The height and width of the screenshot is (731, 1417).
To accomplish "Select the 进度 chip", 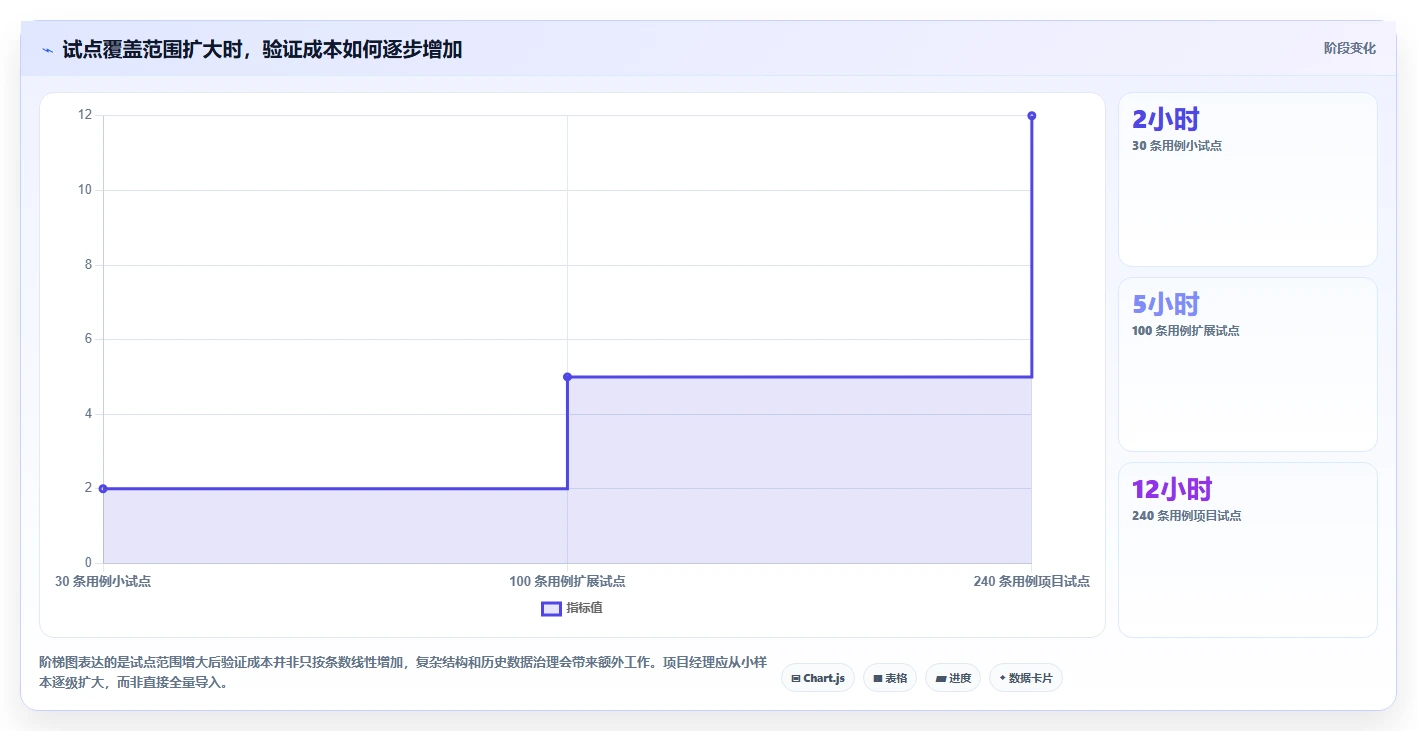I will click(x=953, y=678).
